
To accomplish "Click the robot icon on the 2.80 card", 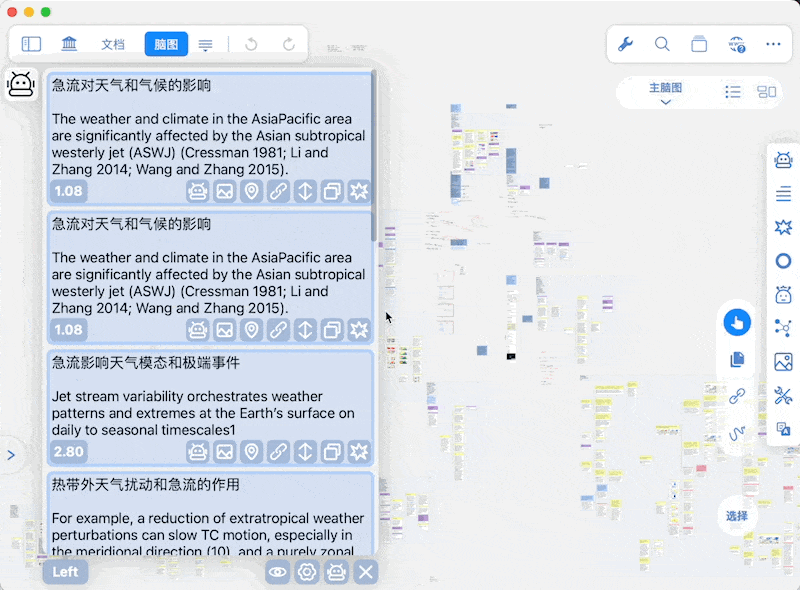I will [197, 452].
